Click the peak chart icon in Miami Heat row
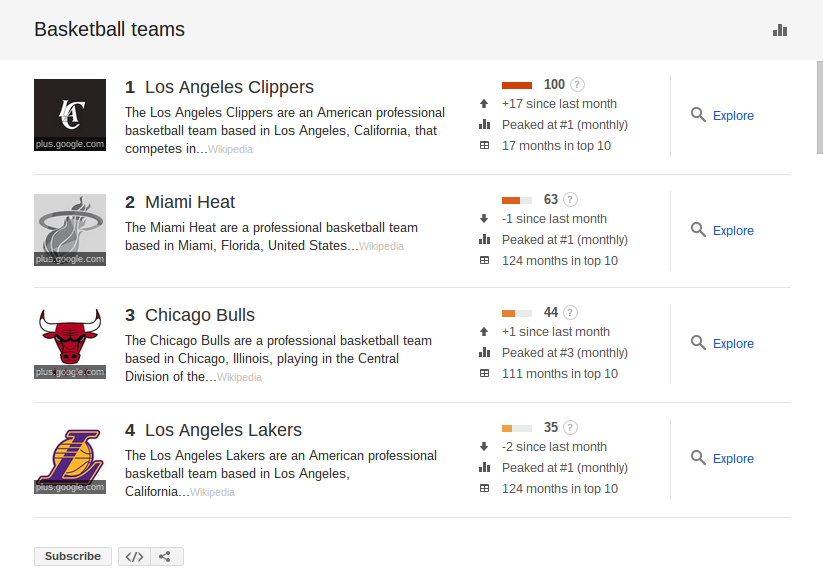823x583 pixels. [484, 239]
